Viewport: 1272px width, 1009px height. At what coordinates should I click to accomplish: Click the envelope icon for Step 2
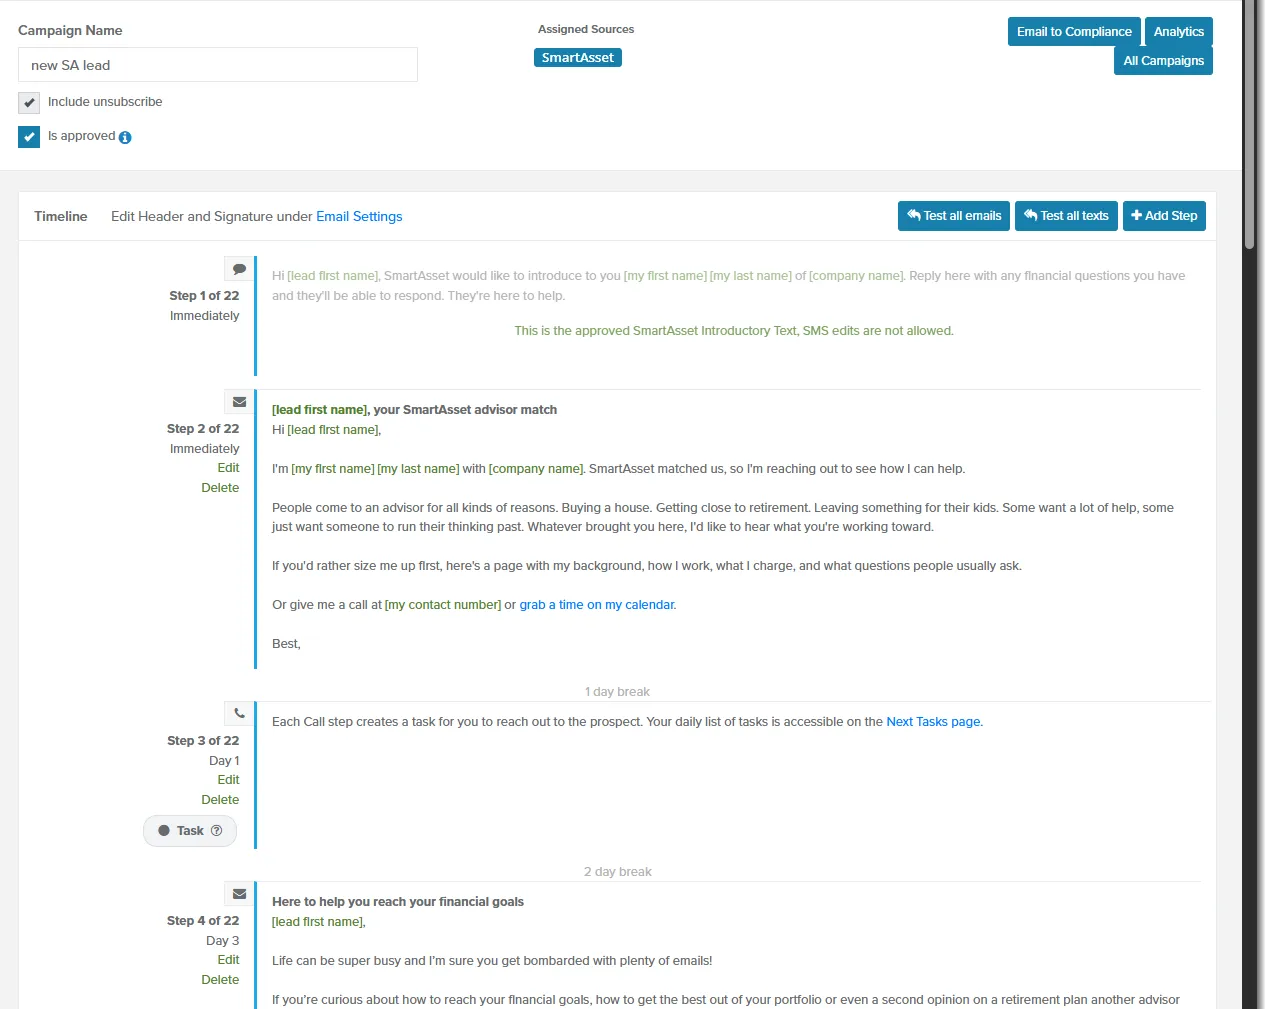[239, 402]
